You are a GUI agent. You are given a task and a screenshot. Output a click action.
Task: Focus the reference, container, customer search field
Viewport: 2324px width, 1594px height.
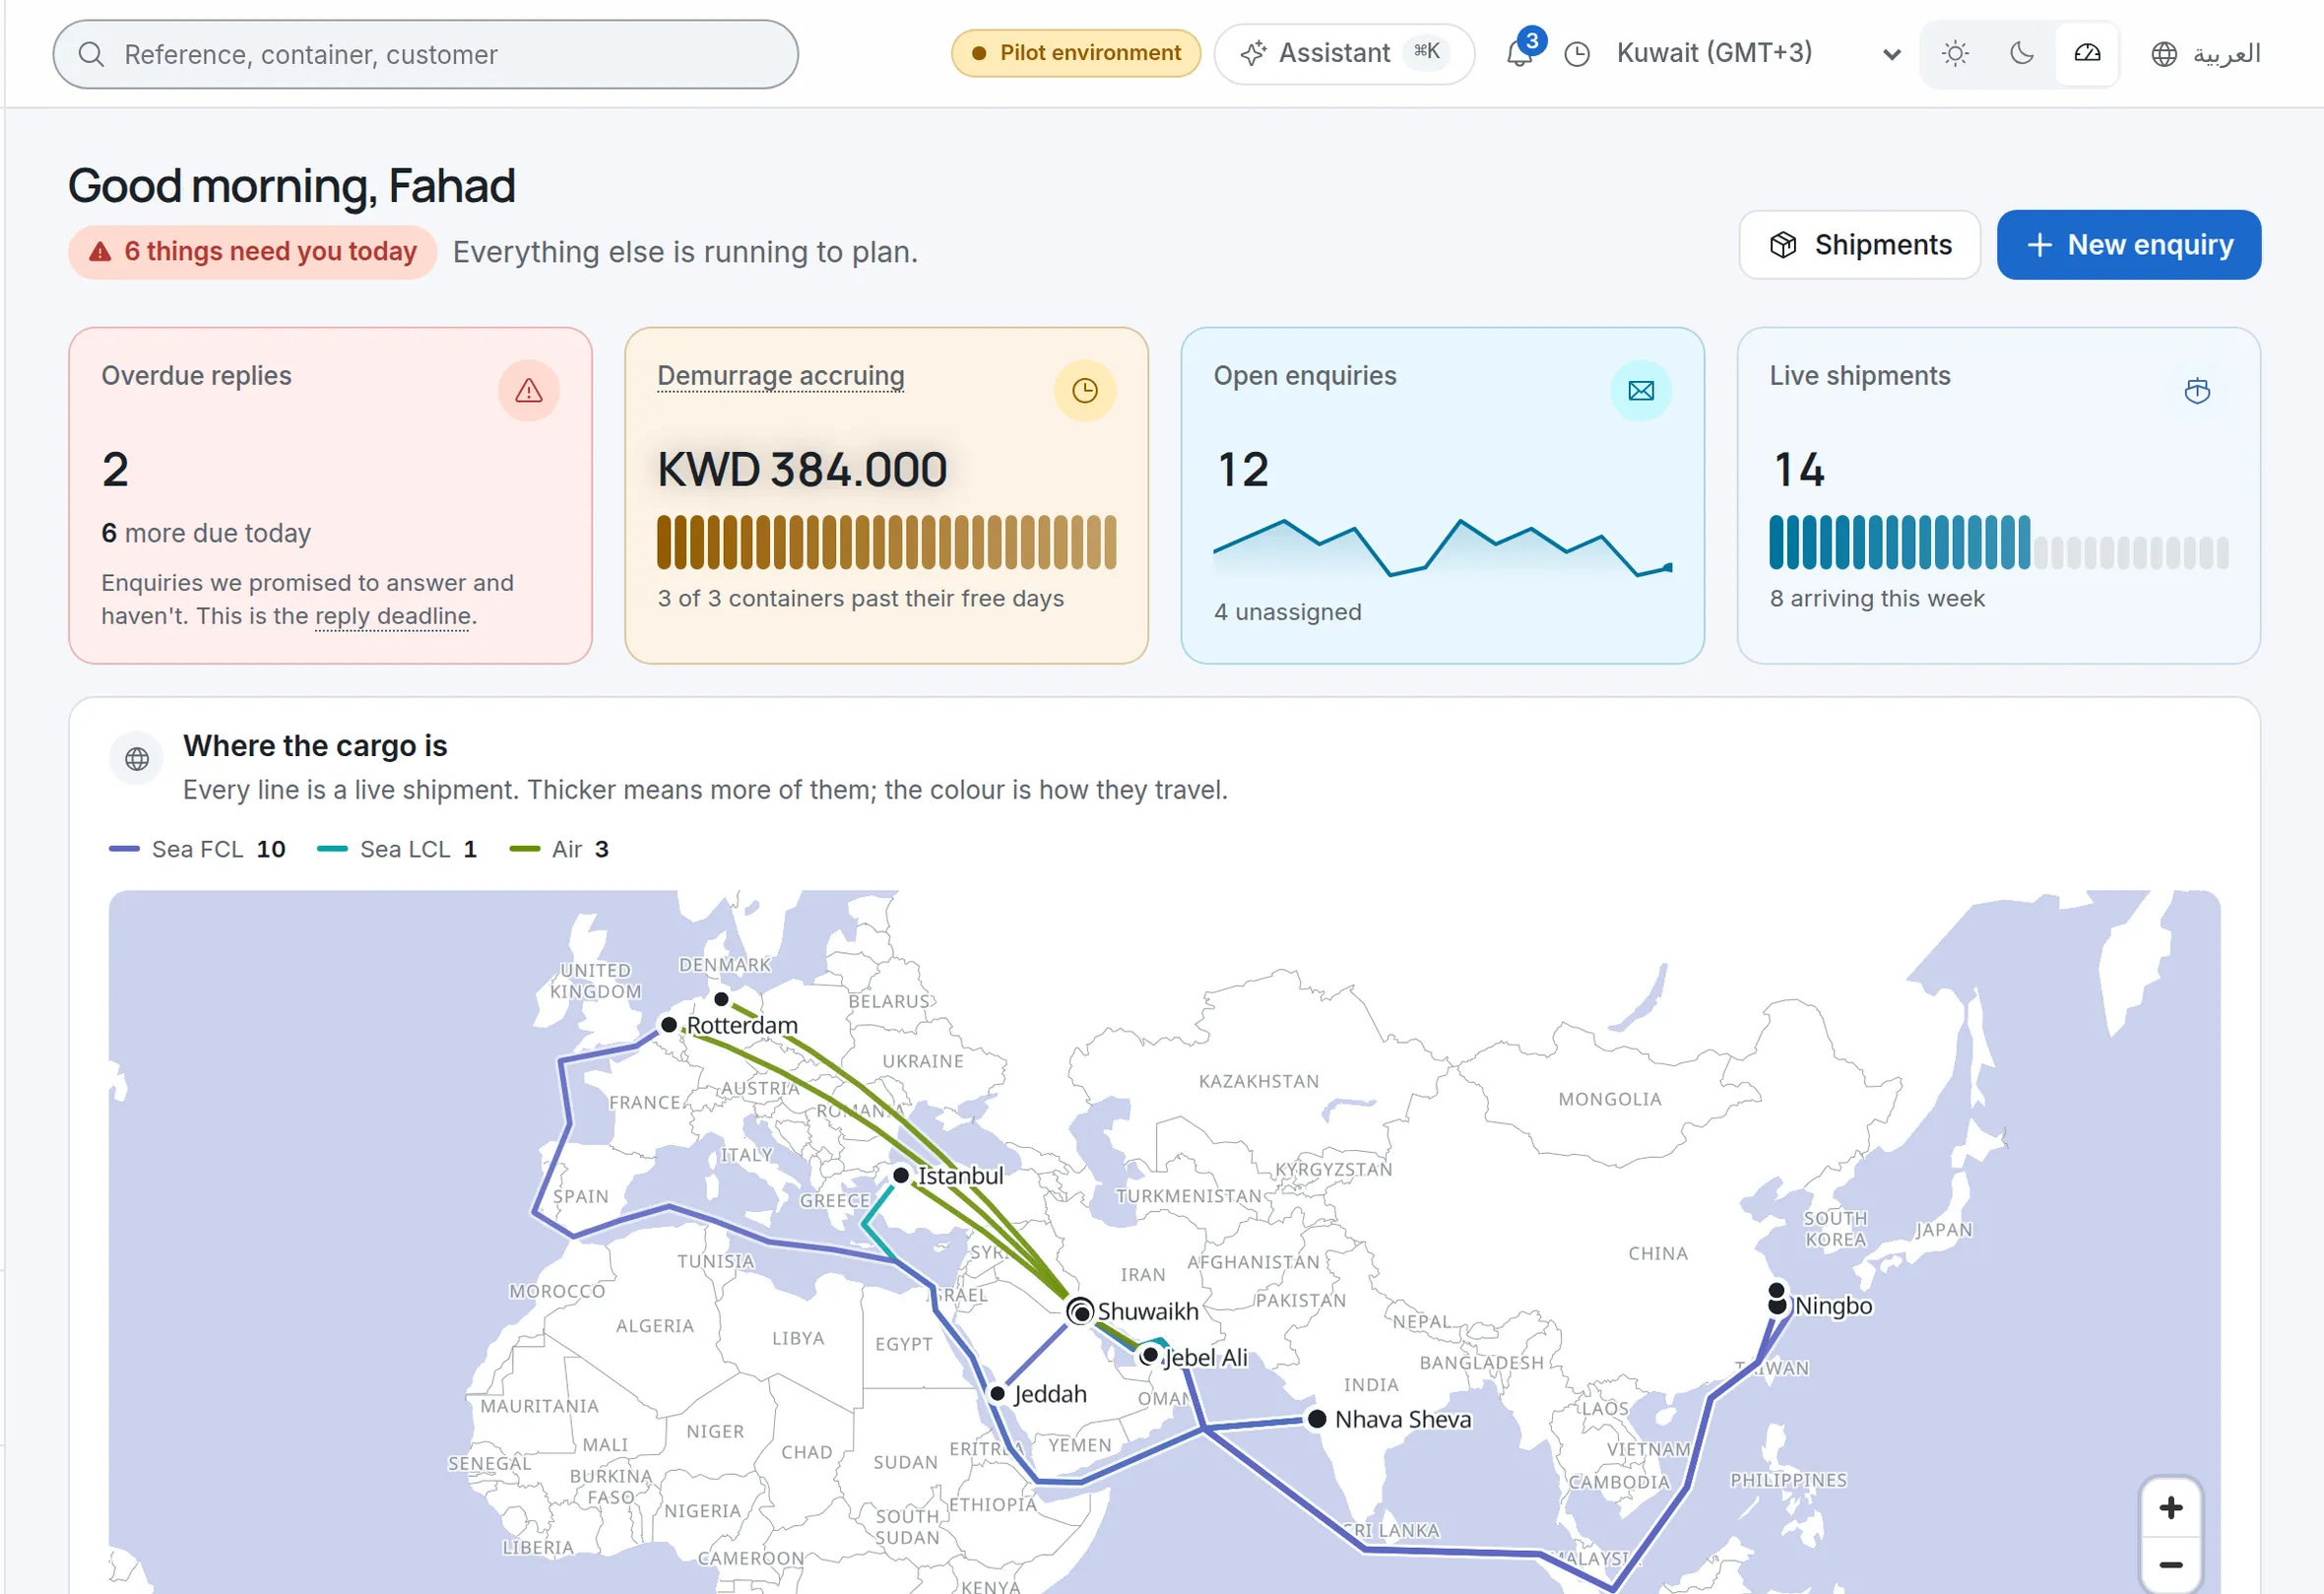[x=426, y=54]
